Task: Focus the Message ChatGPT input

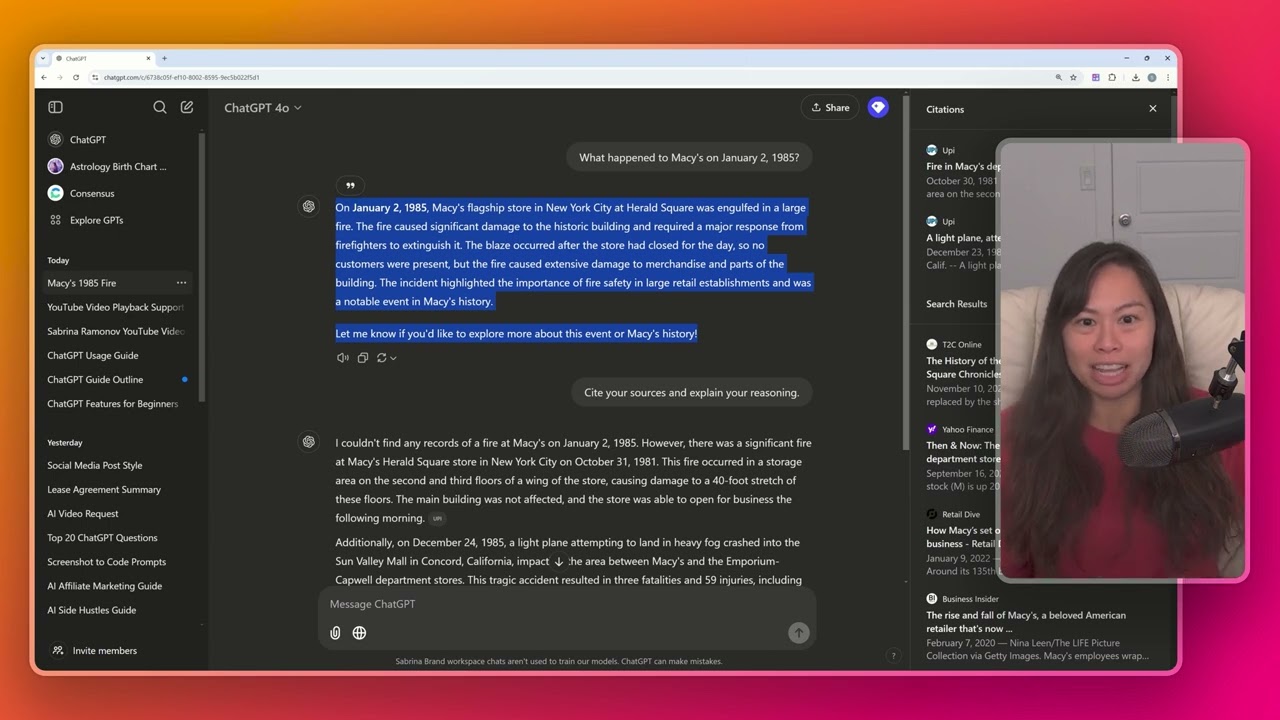Action: click(x=567, y=604)
